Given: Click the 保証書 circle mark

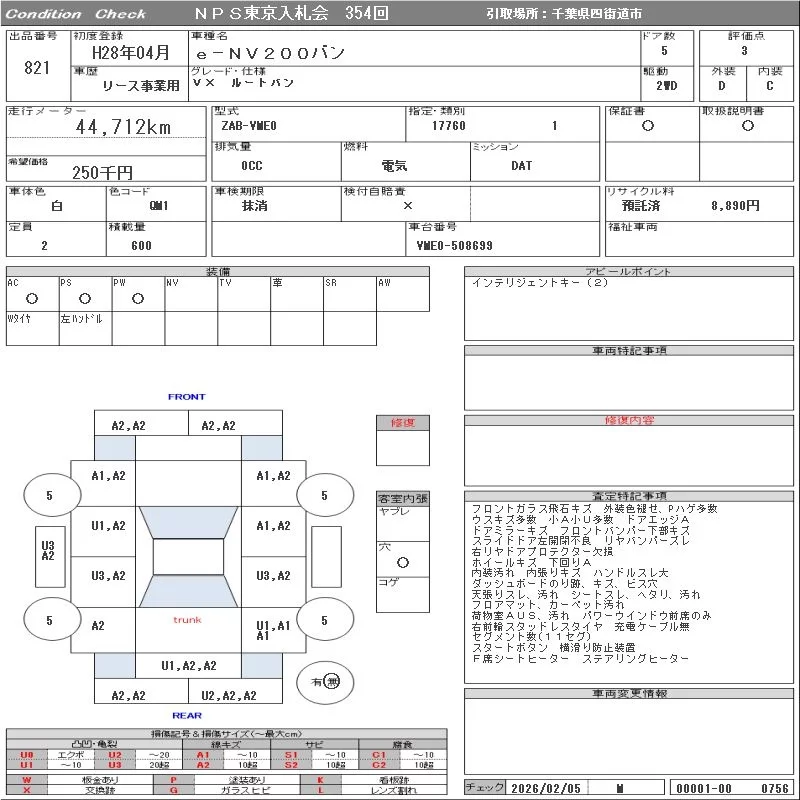Looking at the screenshot, I should 648,127.
